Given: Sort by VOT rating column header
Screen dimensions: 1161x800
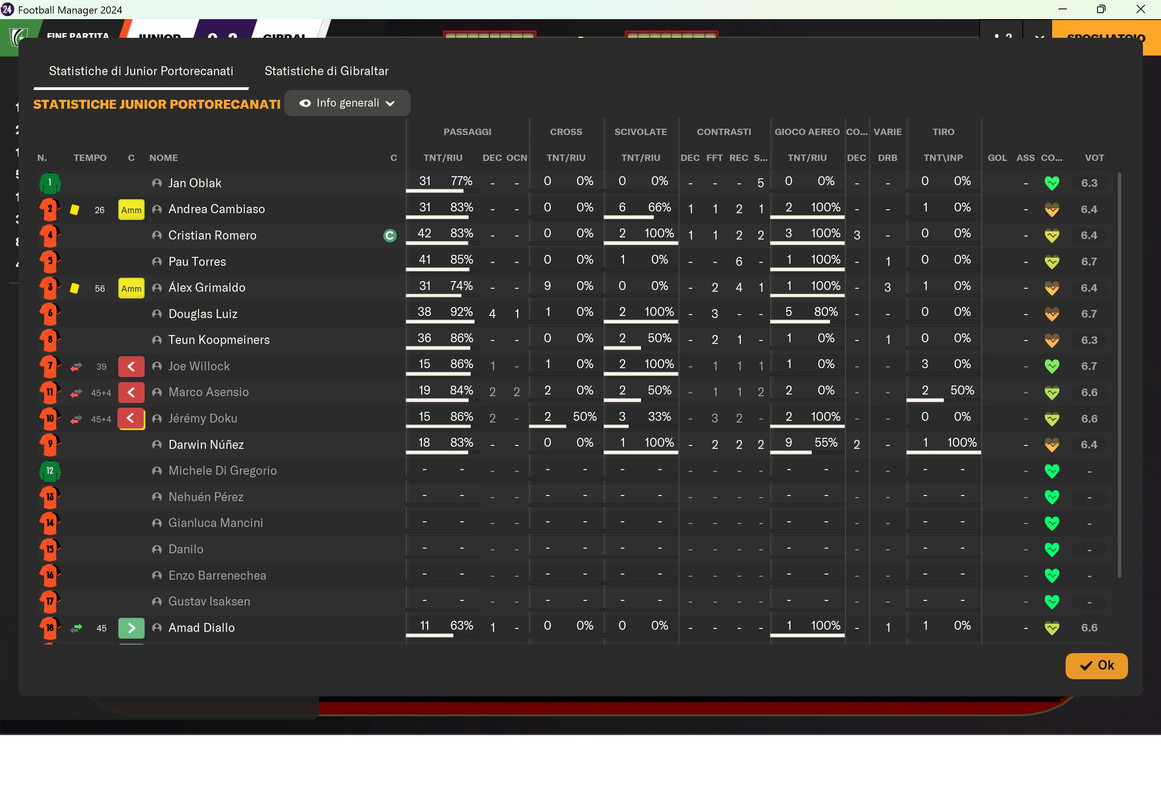Looking at the screenshot, I should [1094, 158].
